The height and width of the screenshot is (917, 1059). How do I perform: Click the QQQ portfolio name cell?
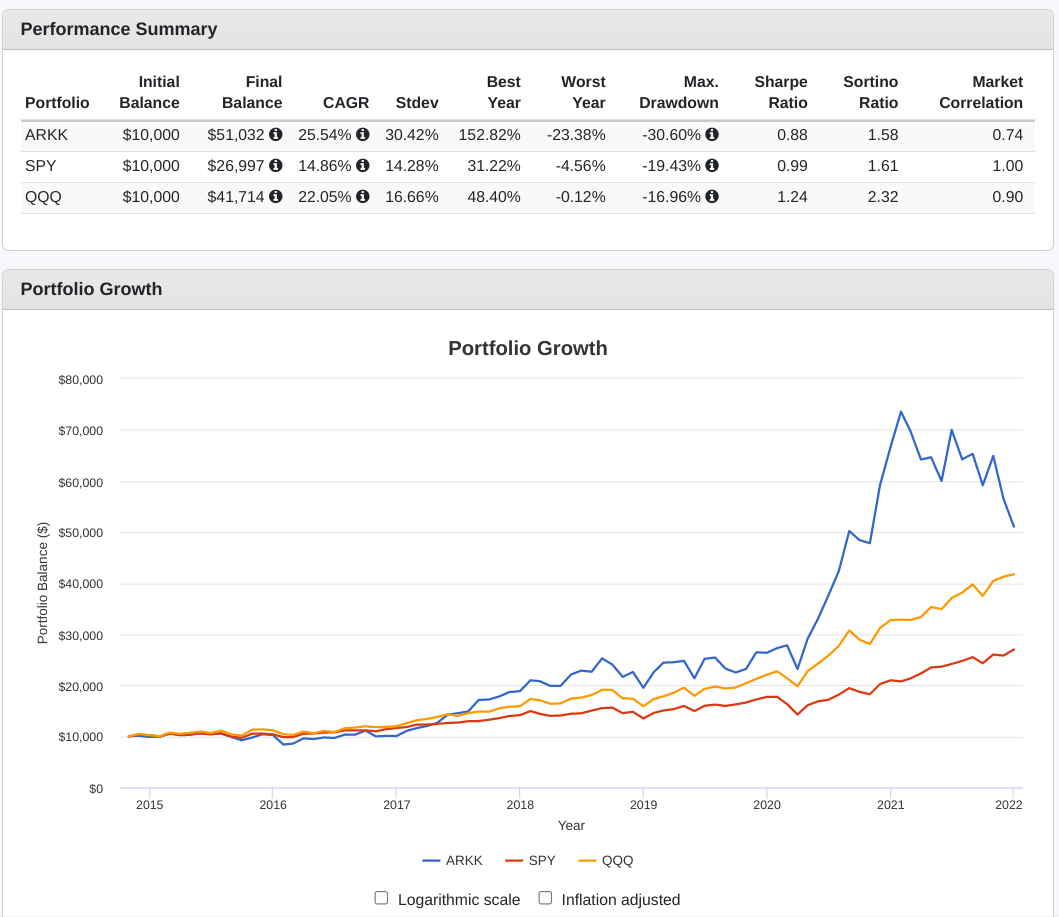43,197
